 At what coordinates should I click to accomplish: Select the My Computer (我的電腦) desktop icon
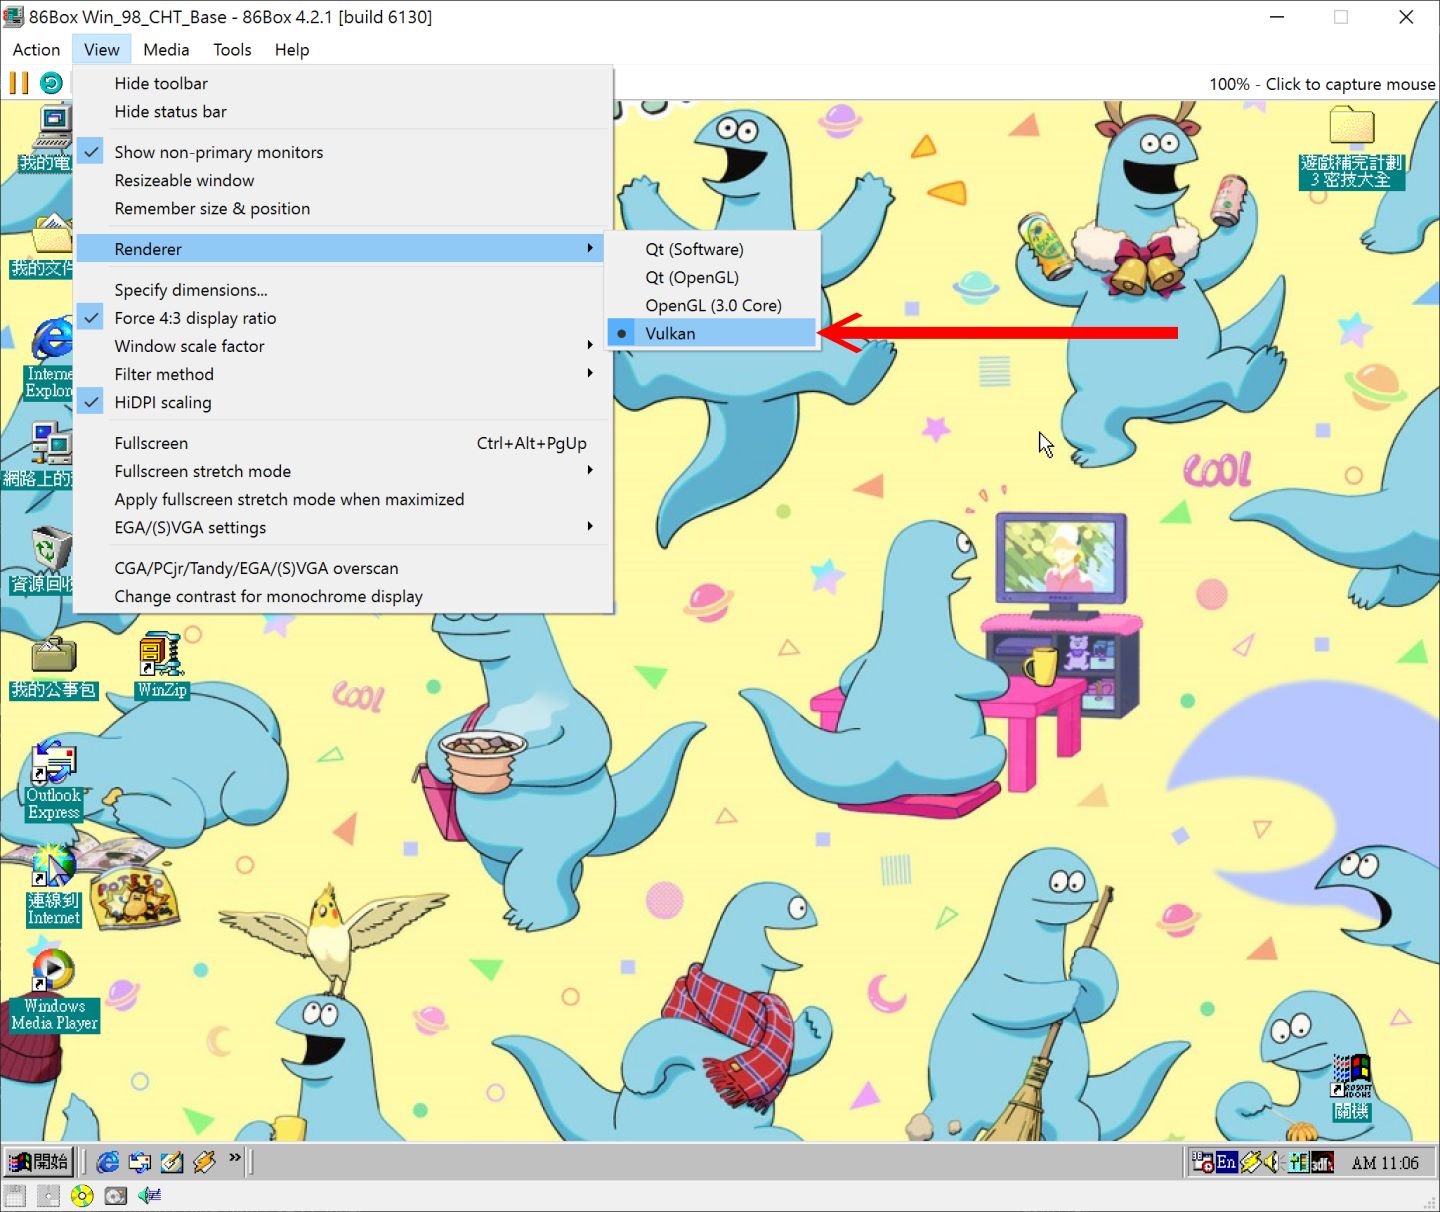46,137
